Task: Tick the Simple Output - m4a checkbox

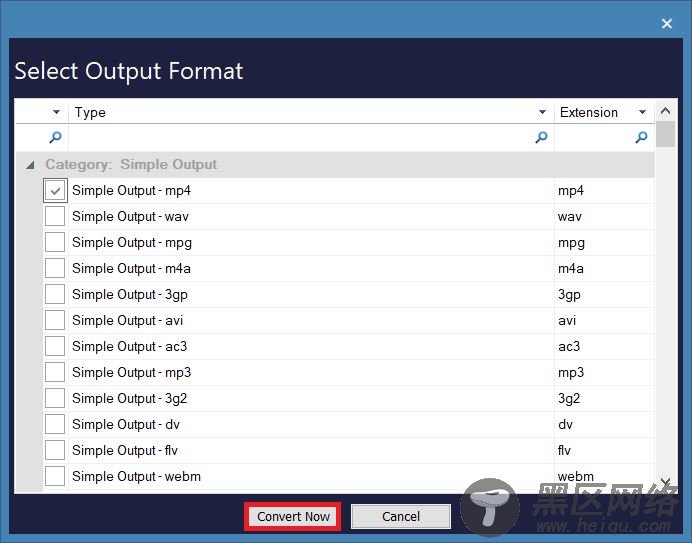Action: tap(55, 268)
